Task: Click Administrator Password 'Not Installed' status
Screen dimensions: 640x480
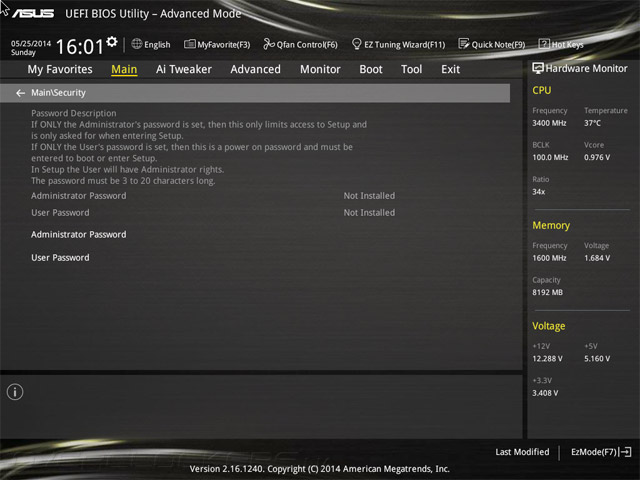Action: click(369, 196)
